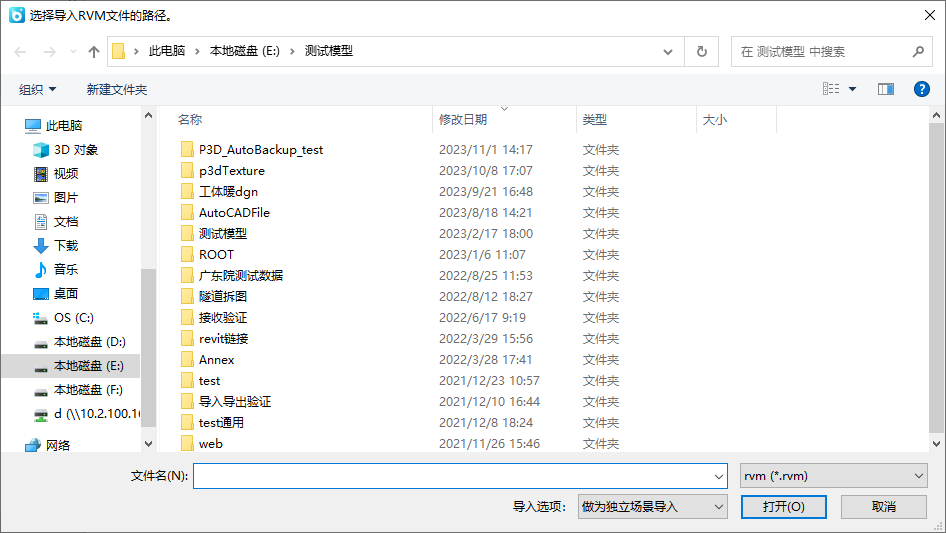Select the 导入导出验证 folder
This screenshot has width=946, height=533.
click(x=235, y=401)
